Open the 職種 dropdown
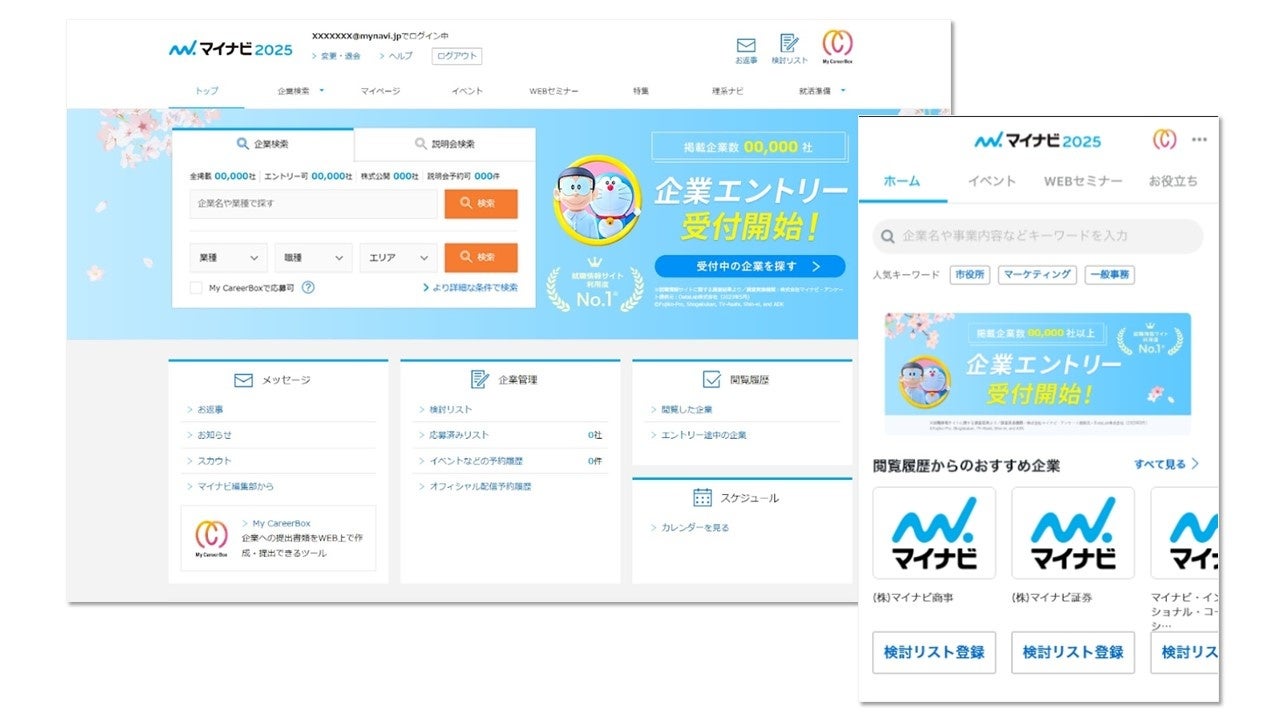 (313, 258)
